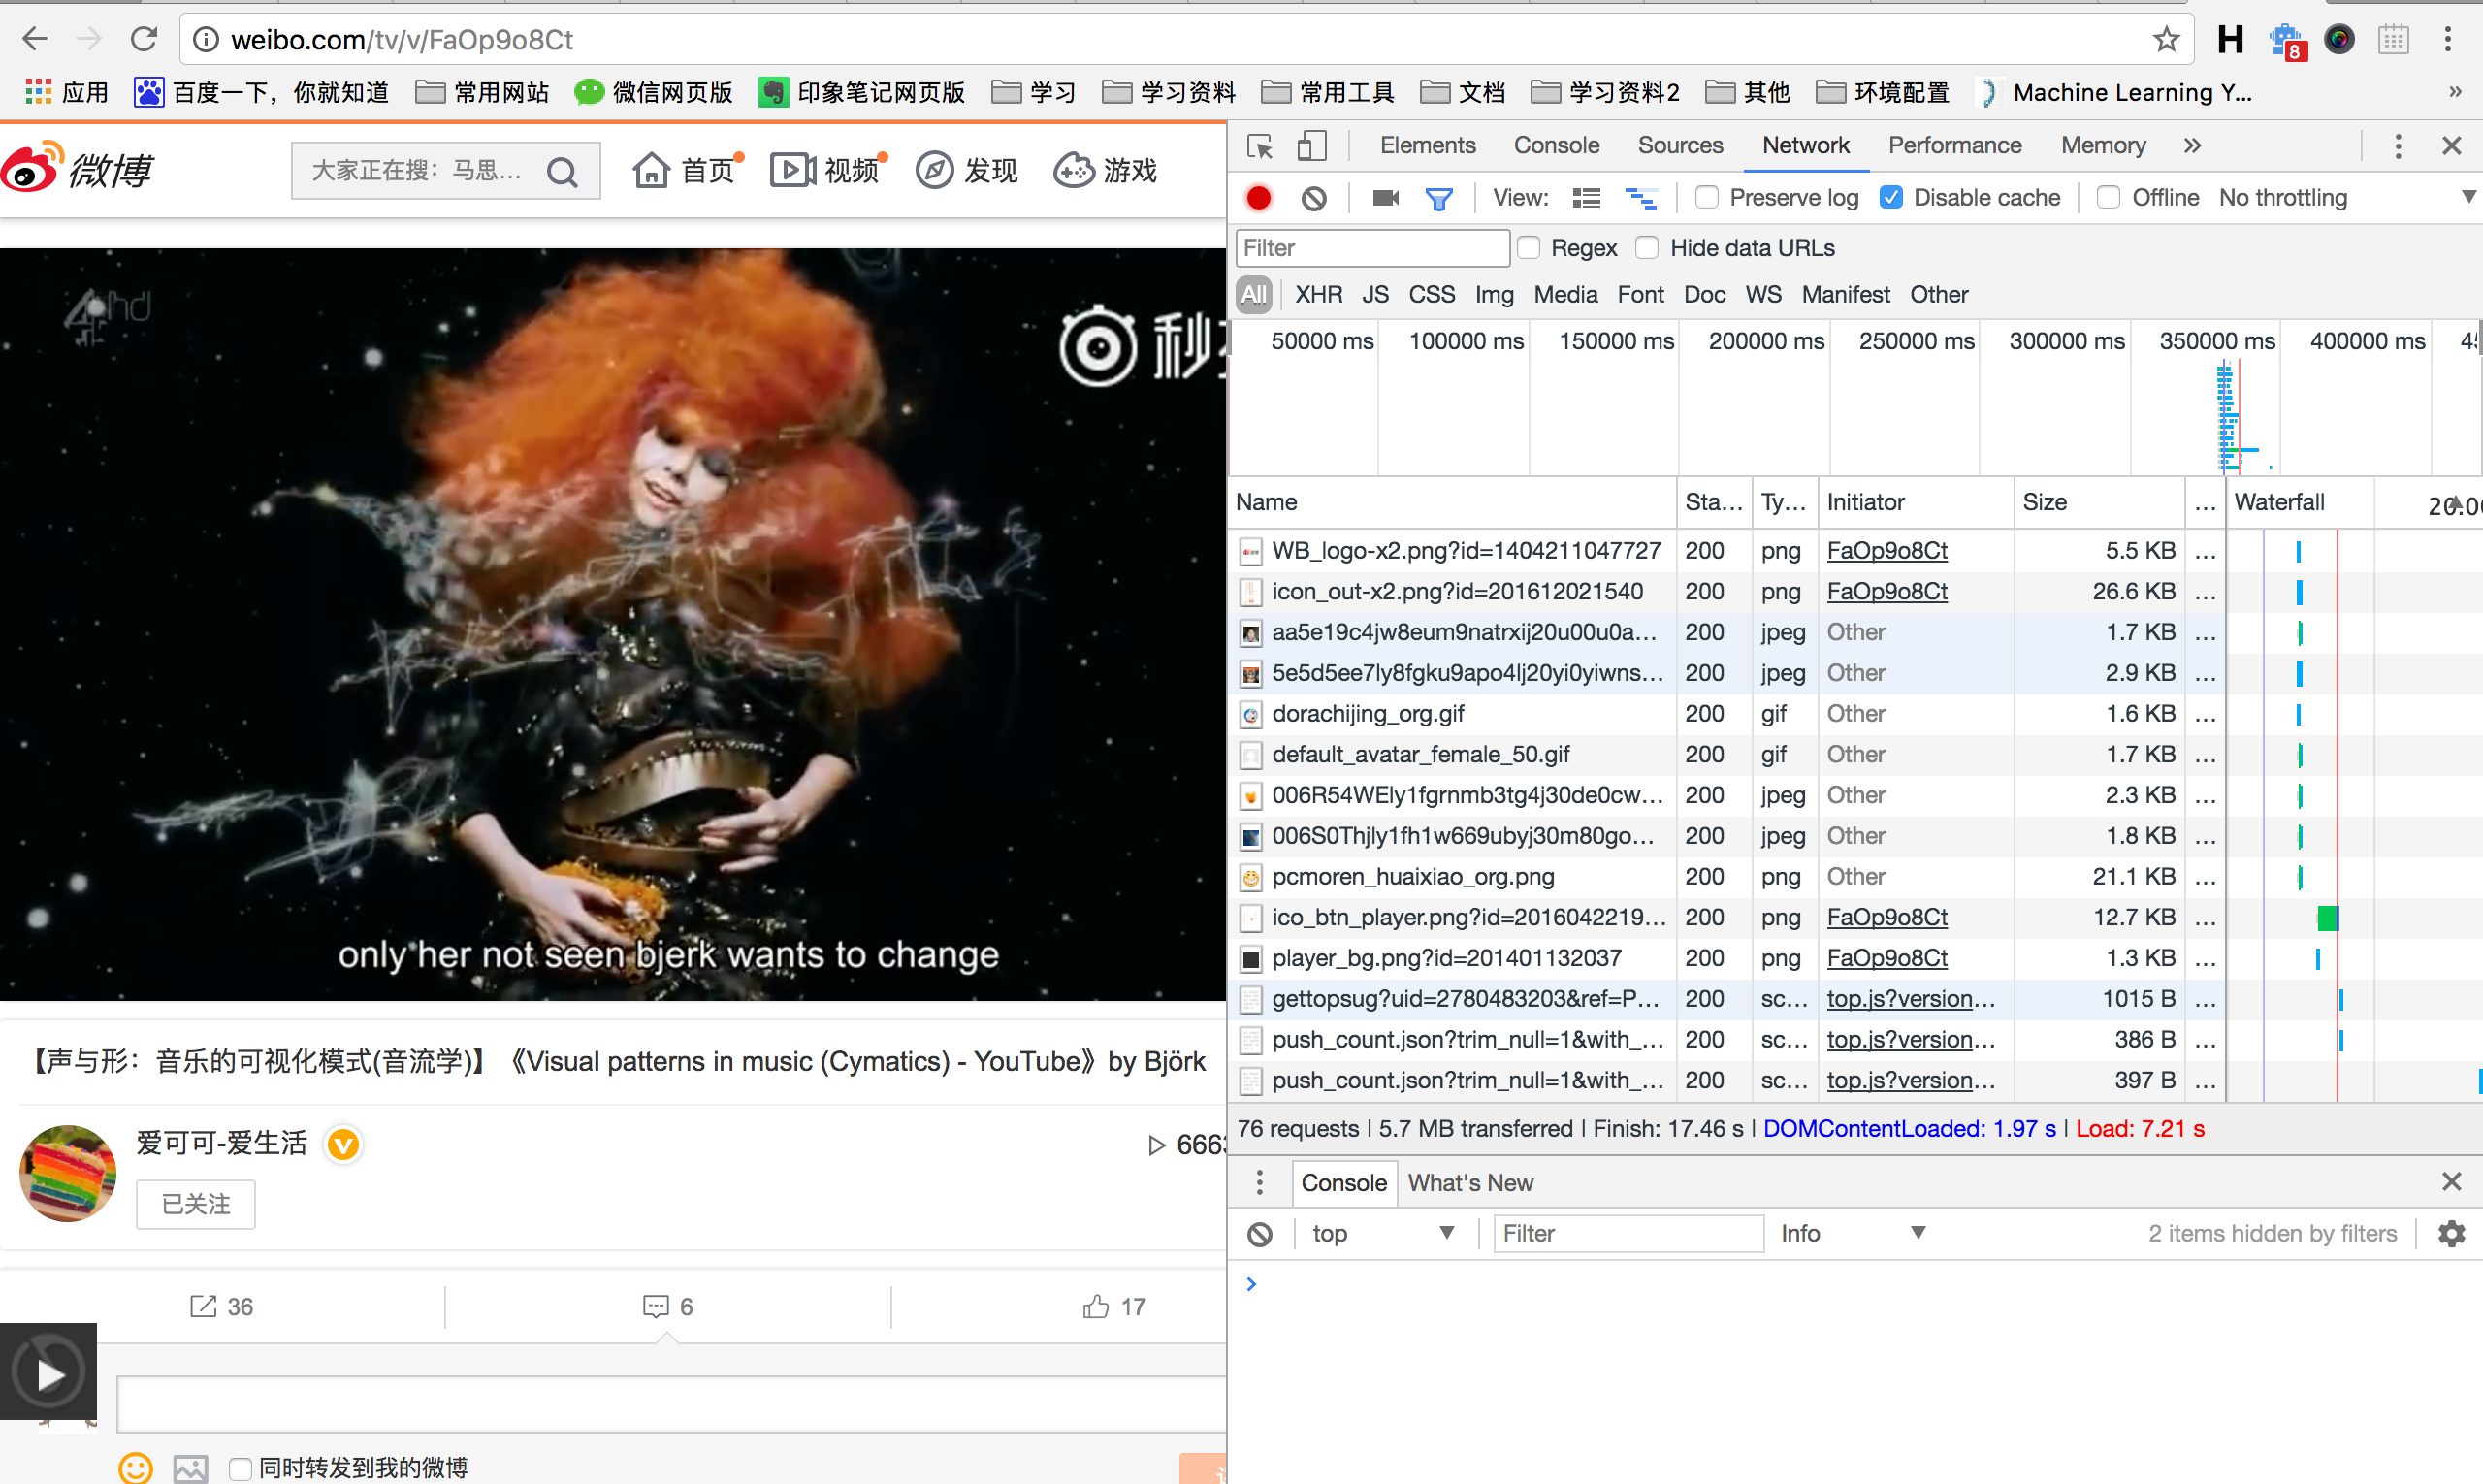Viewport: 2483px width, 1484px height.
Task: Click the Weibo search magnifier icon
Action: [x=562, y=172]
